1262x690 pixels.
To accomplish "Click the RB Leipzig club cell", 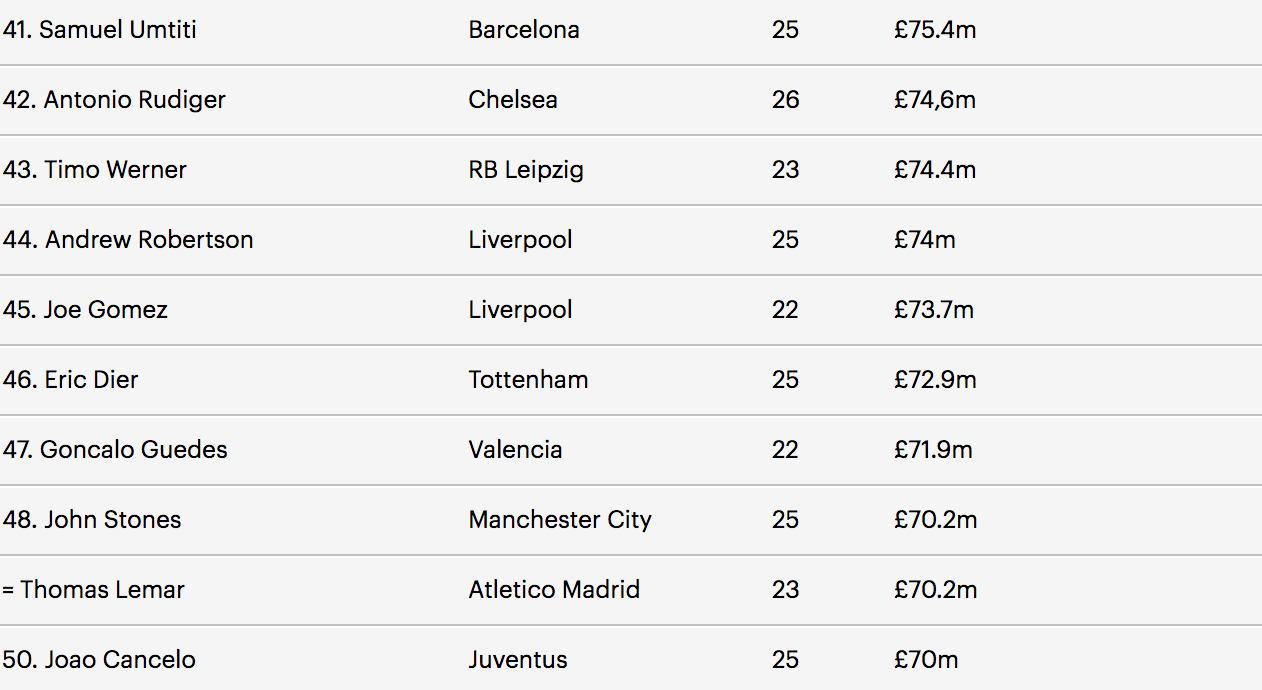I will pos(526,170).
